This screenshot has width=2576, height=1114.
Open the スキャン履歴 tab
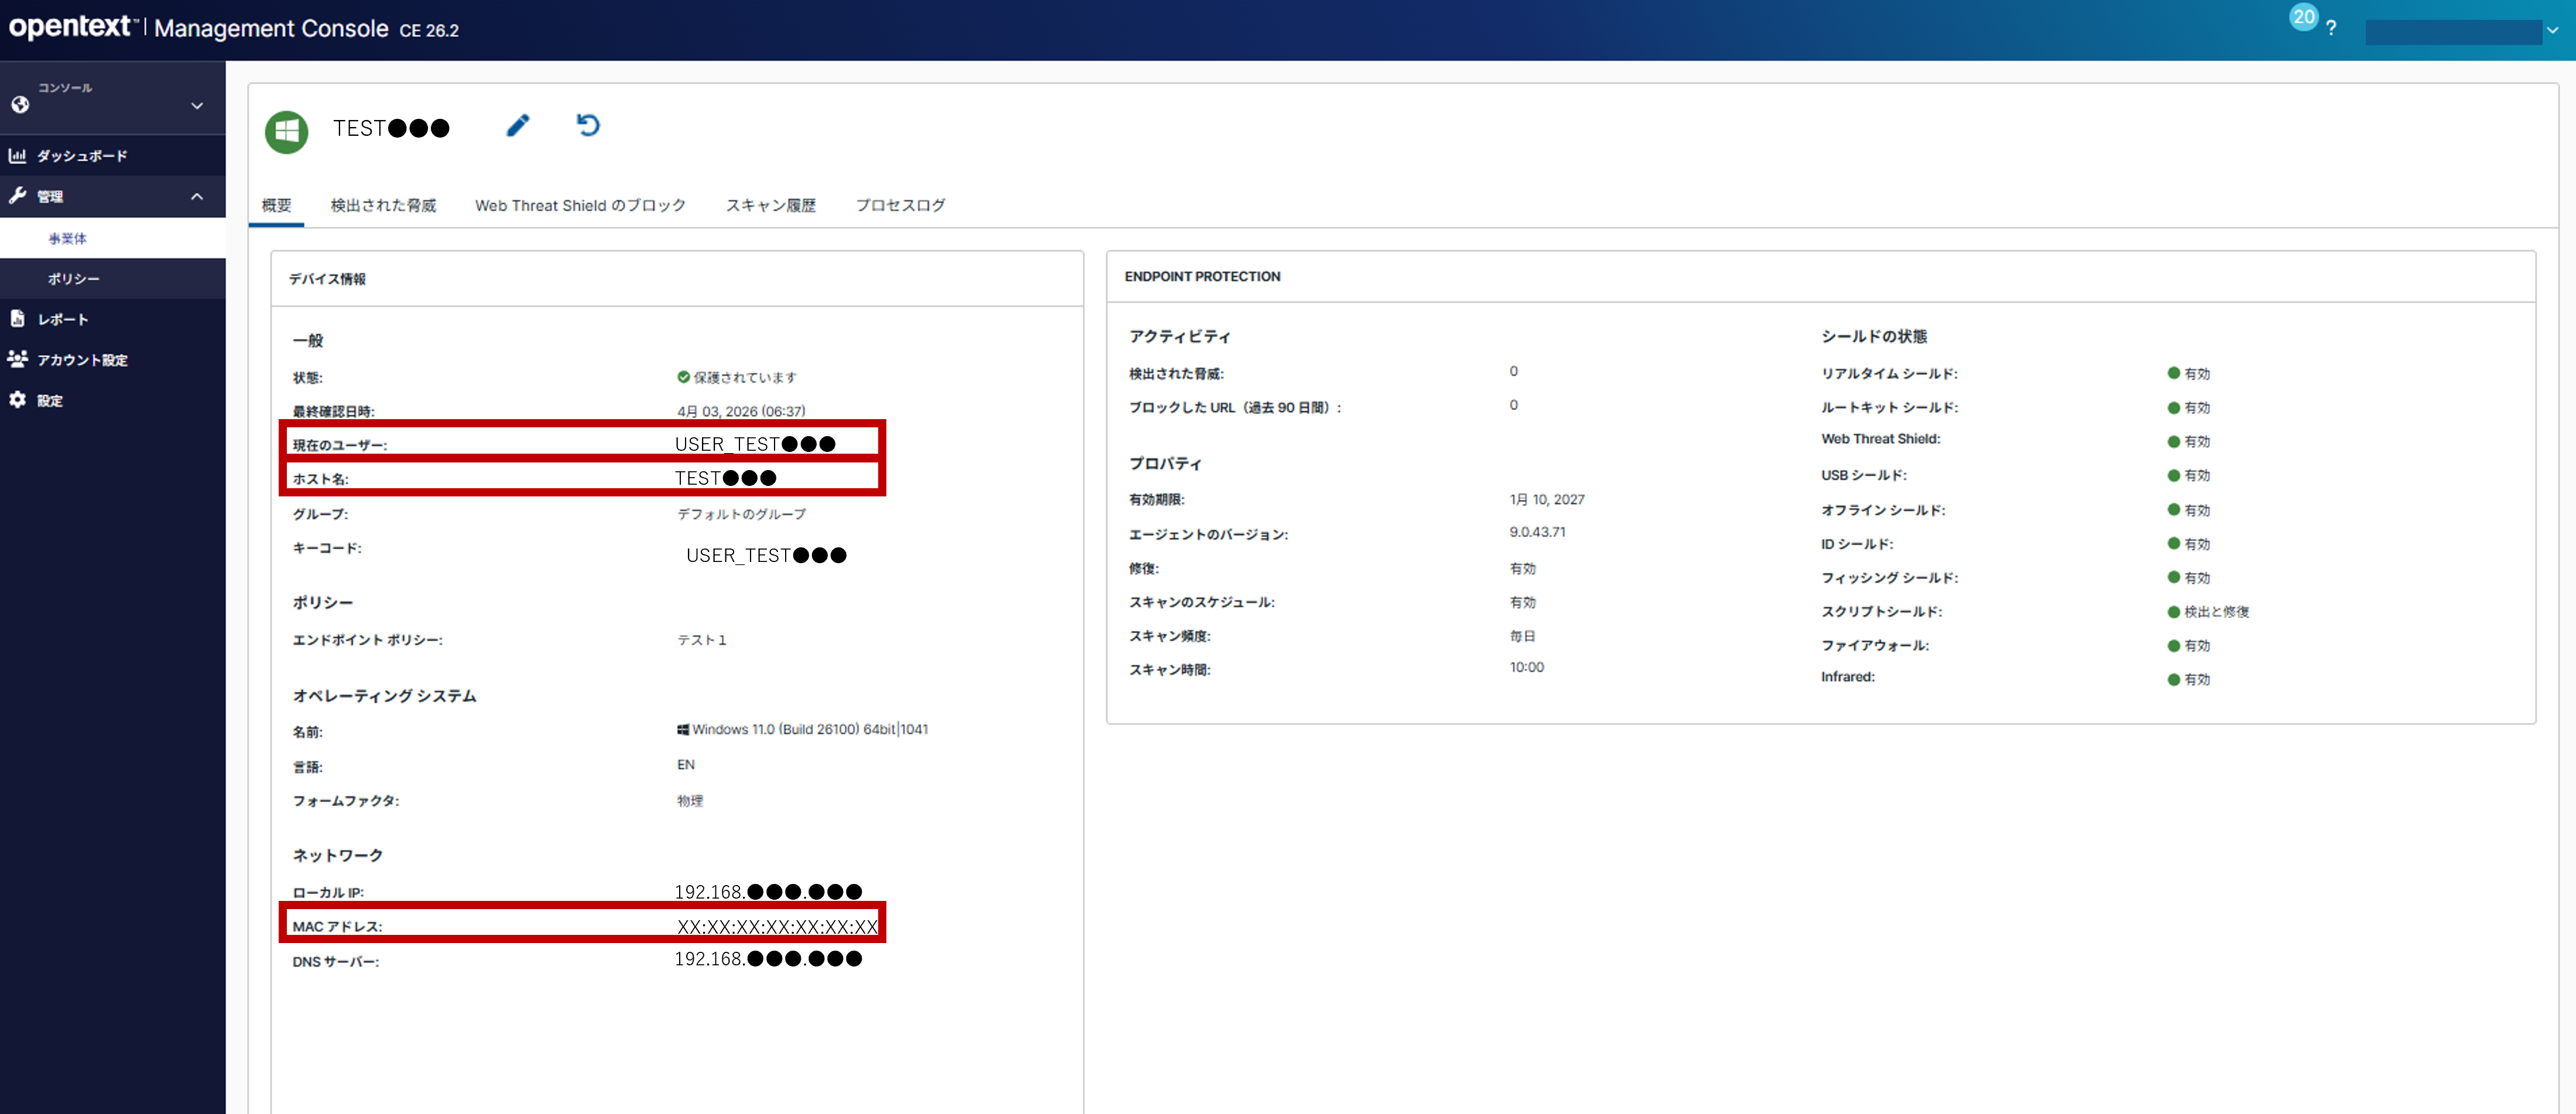(770, 205)
